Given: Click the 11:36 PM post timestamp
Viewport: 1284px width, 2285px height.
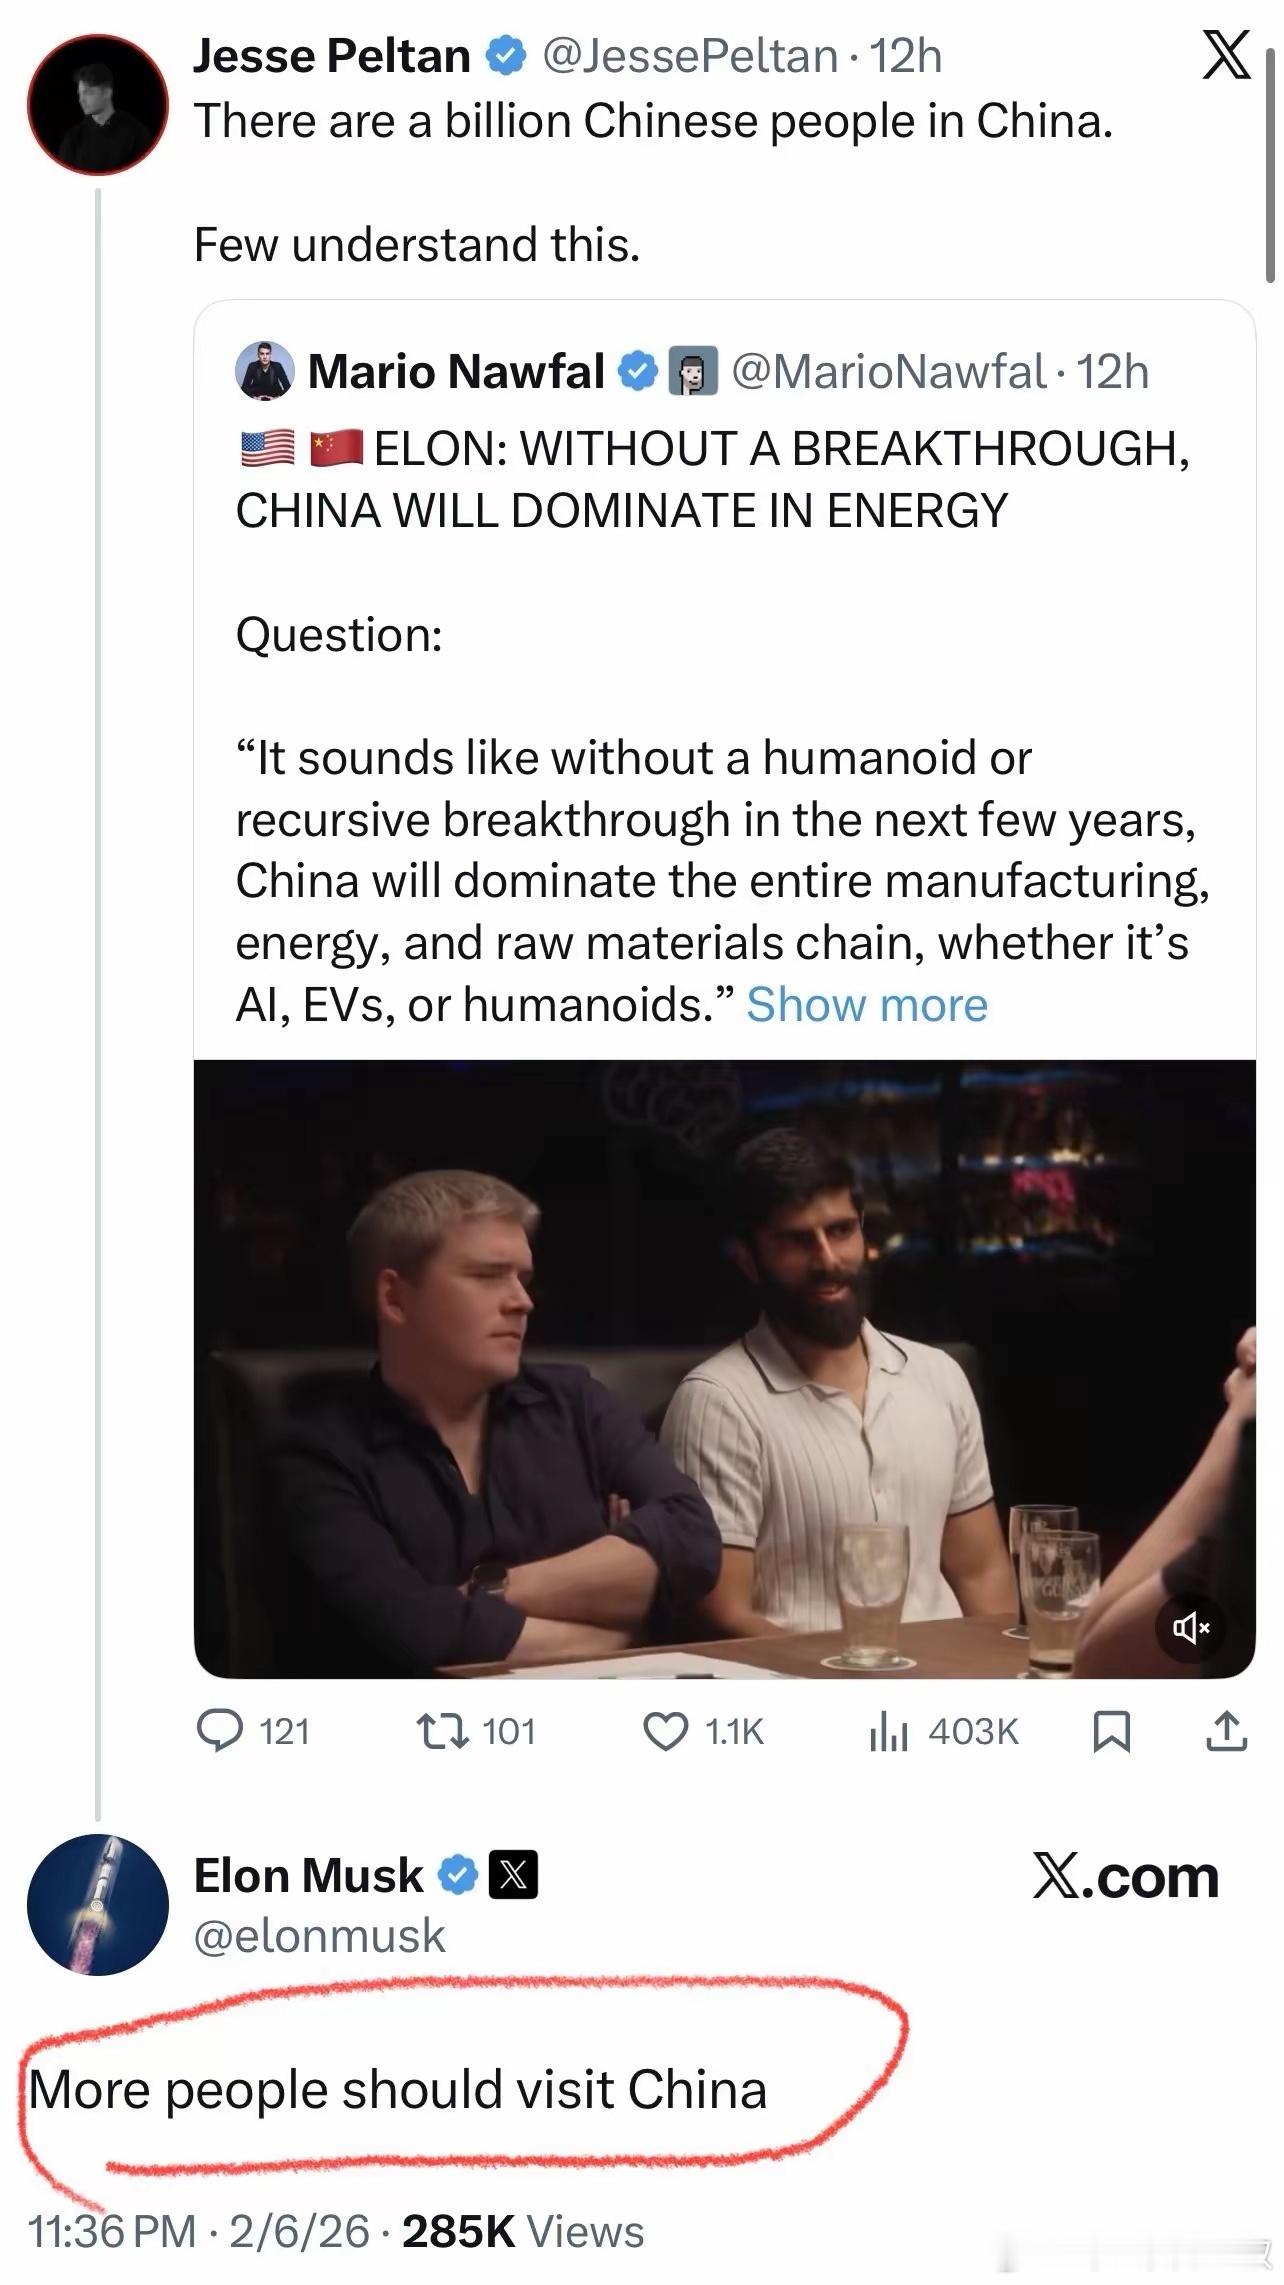Looking at the screenshot, I should click(112, 2231).
